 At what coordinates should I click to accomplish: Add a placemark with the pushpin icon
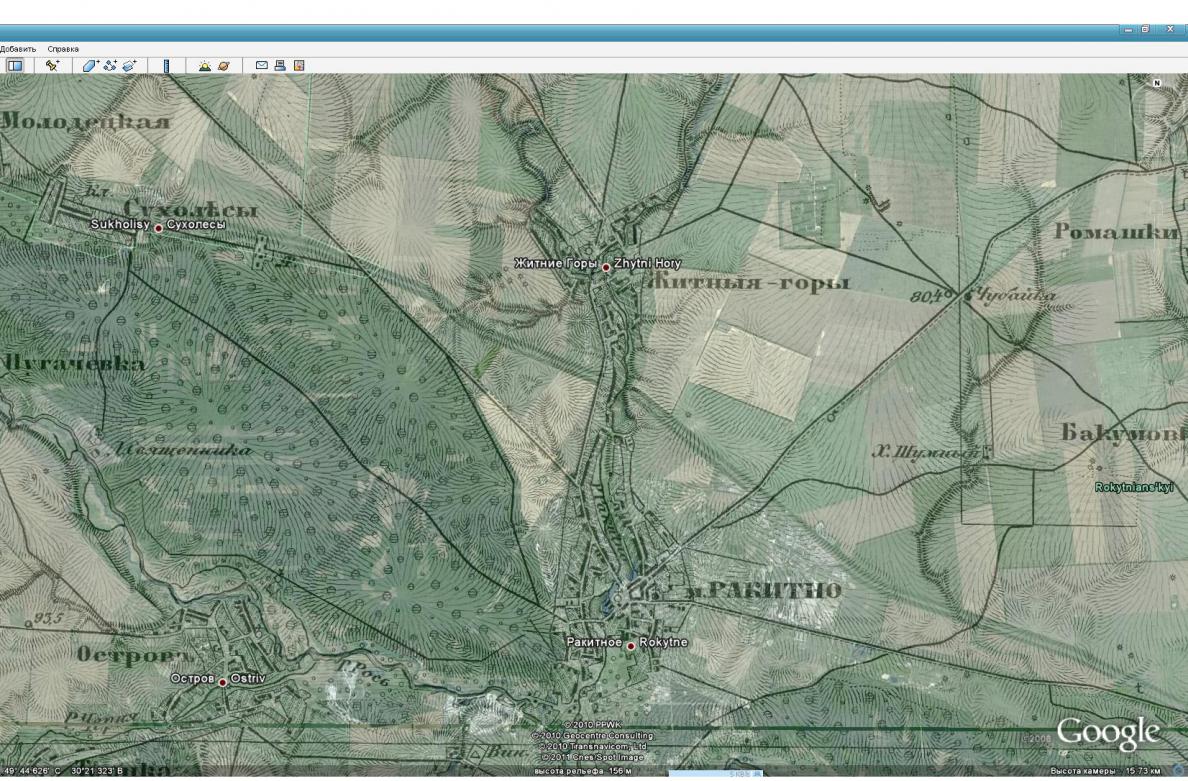(x=52, y=66)
